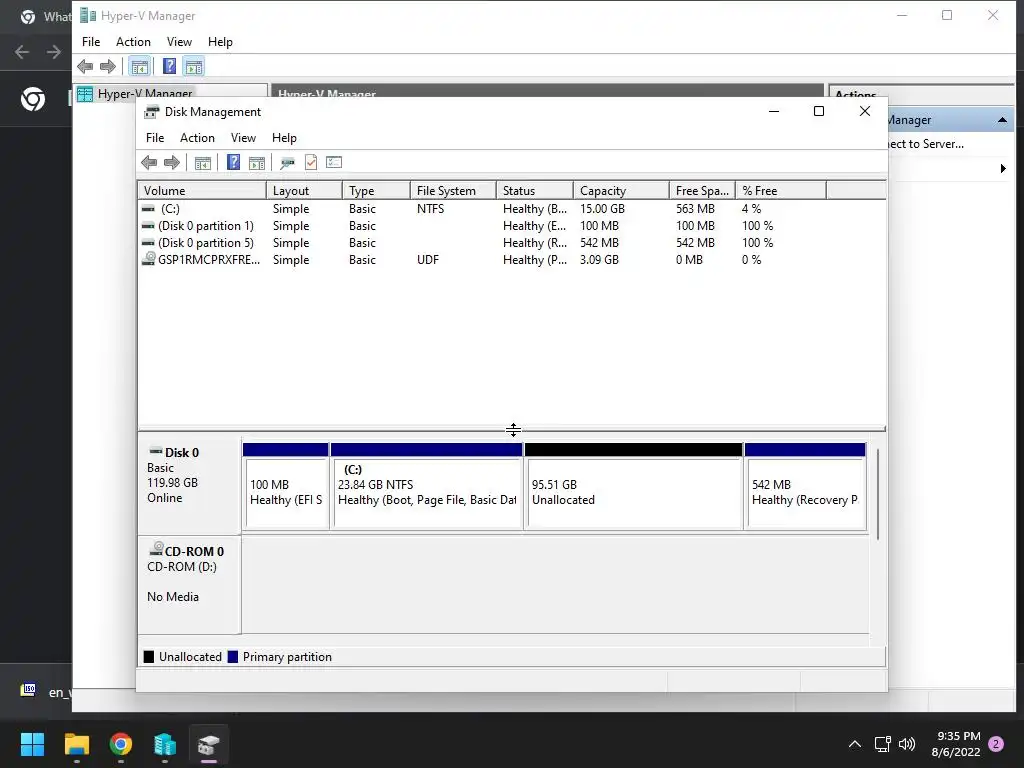1024x768 pixels.
Task: Click Back arrow in Hyper-V Manager toolbar
Action: click(x=85, y=66)
